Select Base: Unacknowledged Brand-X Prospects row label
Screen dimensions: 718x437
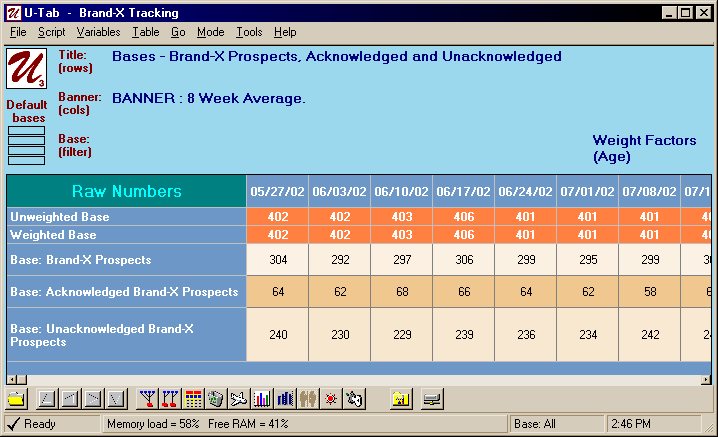click(x=126, y=335)
